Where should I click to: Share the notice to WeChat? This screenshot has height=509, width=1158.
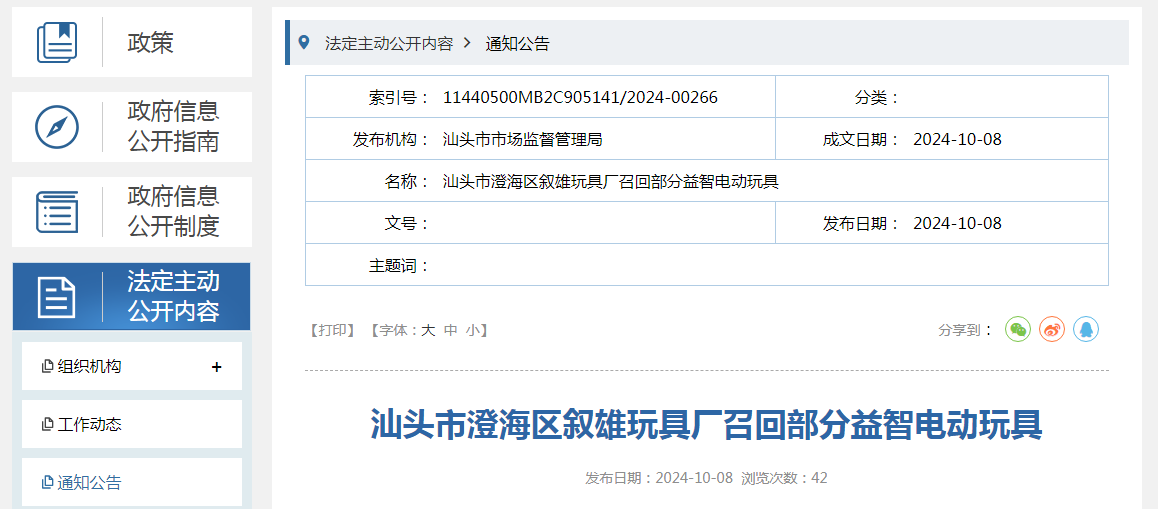[1017, 329]
